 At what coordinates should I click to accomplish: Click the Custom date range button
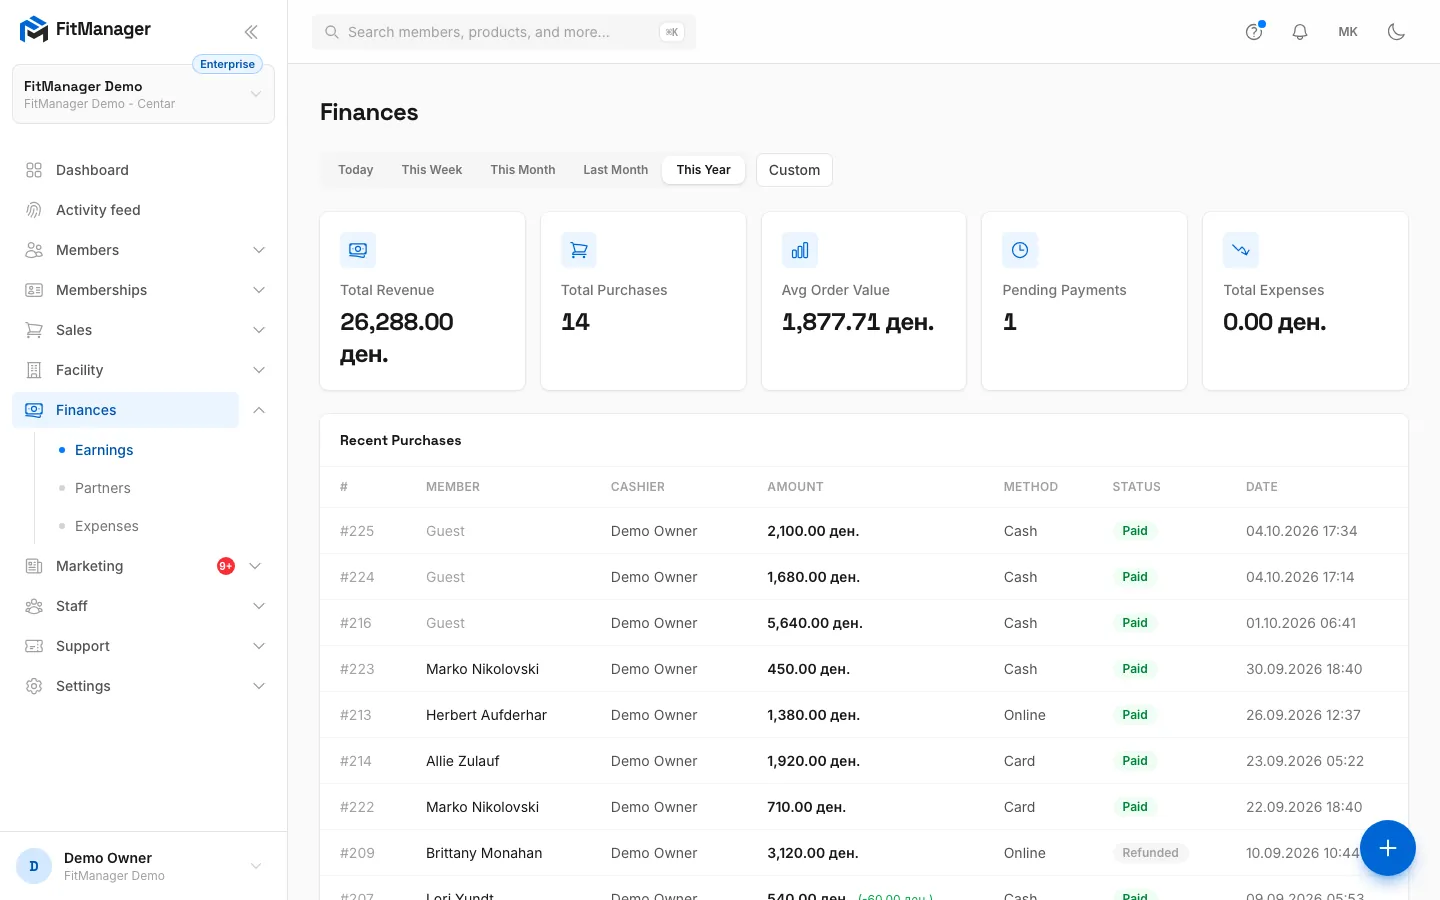pyautogui.click(x=794, y=170)
